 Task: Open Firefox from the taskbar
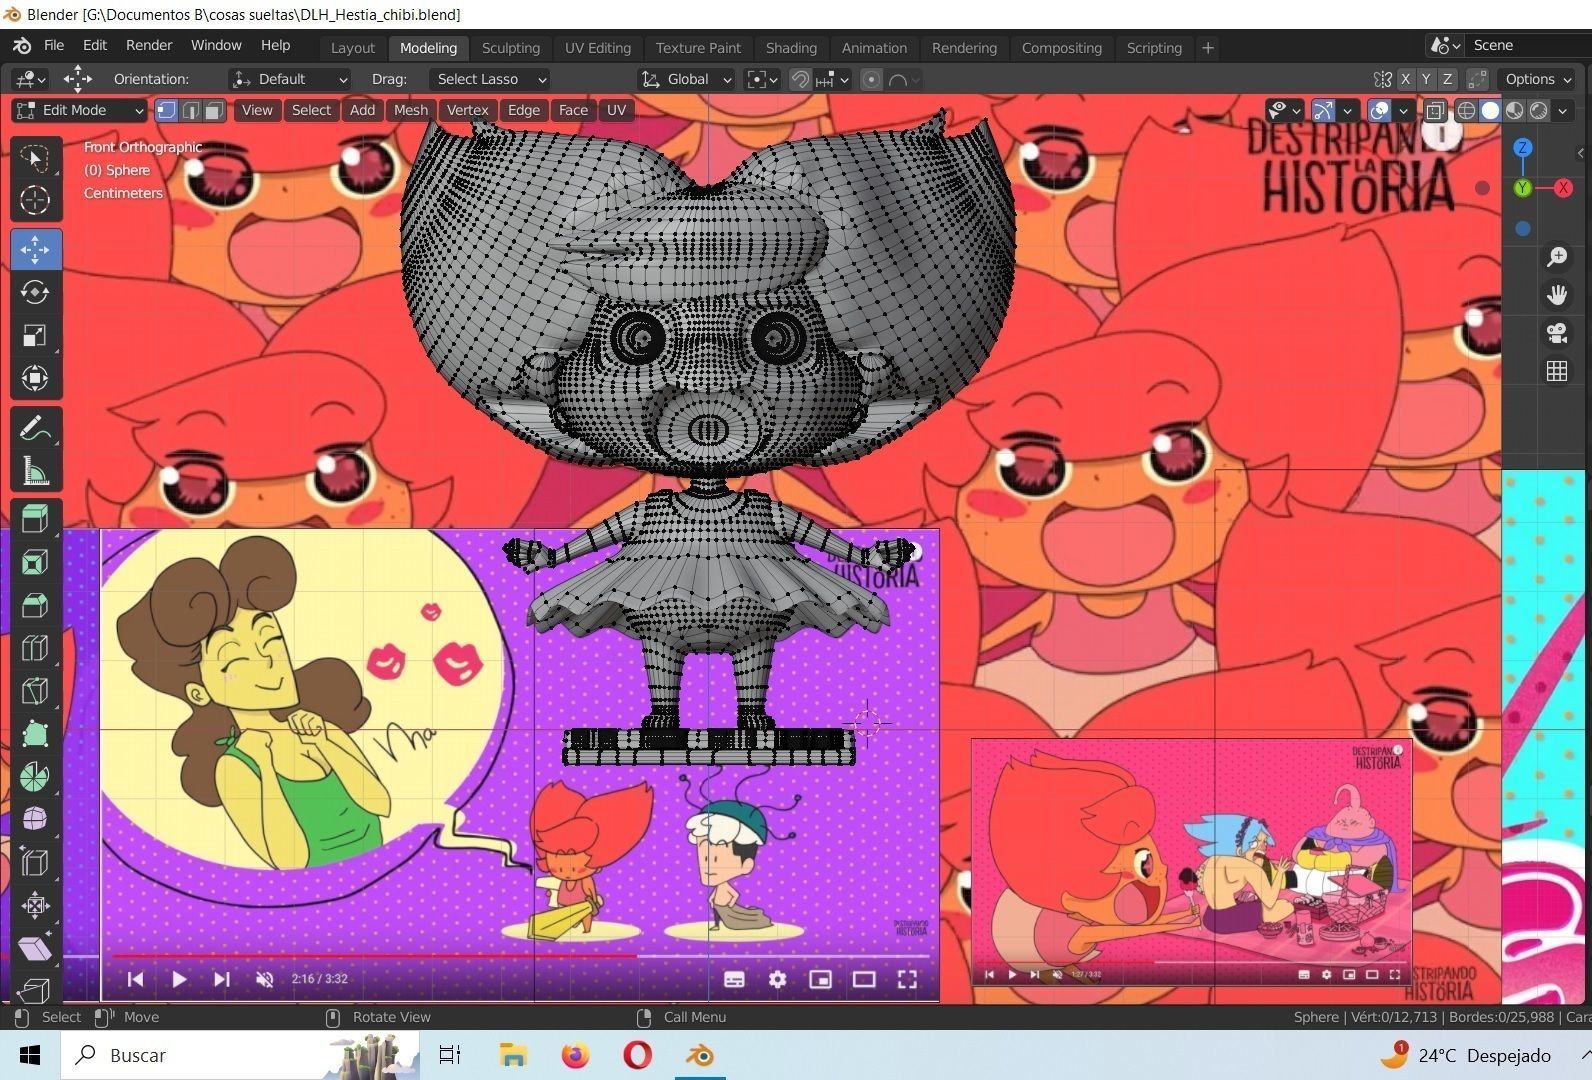pyautogui.click(x=575, y=1055)
